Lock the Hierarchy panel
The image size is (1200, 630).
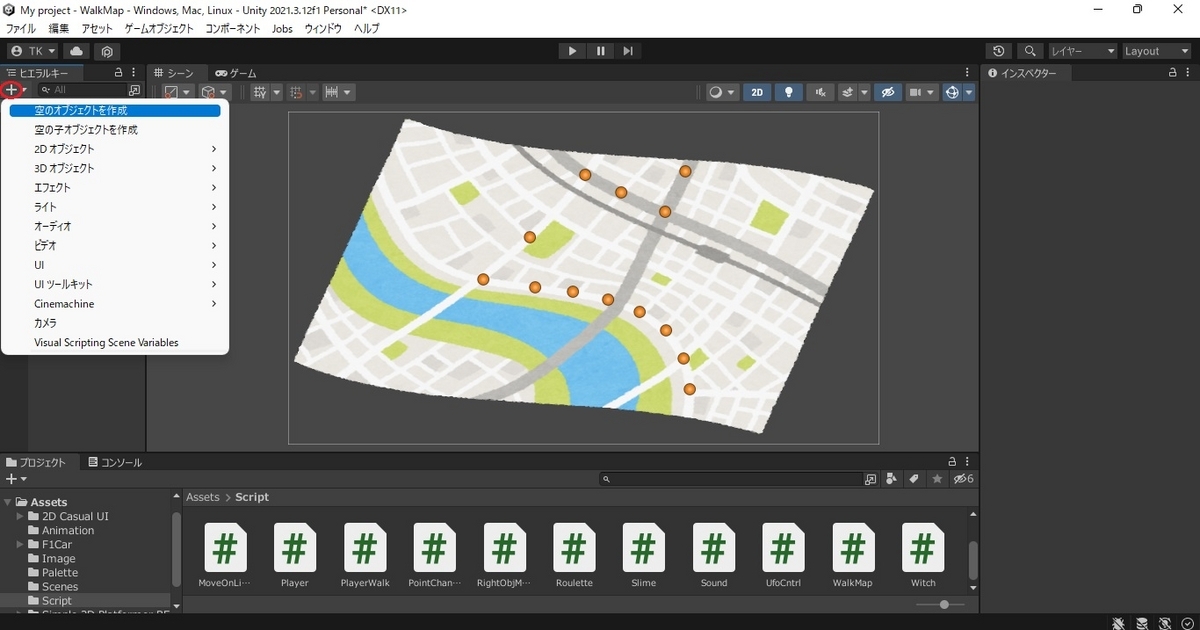(x=119, y=73)
